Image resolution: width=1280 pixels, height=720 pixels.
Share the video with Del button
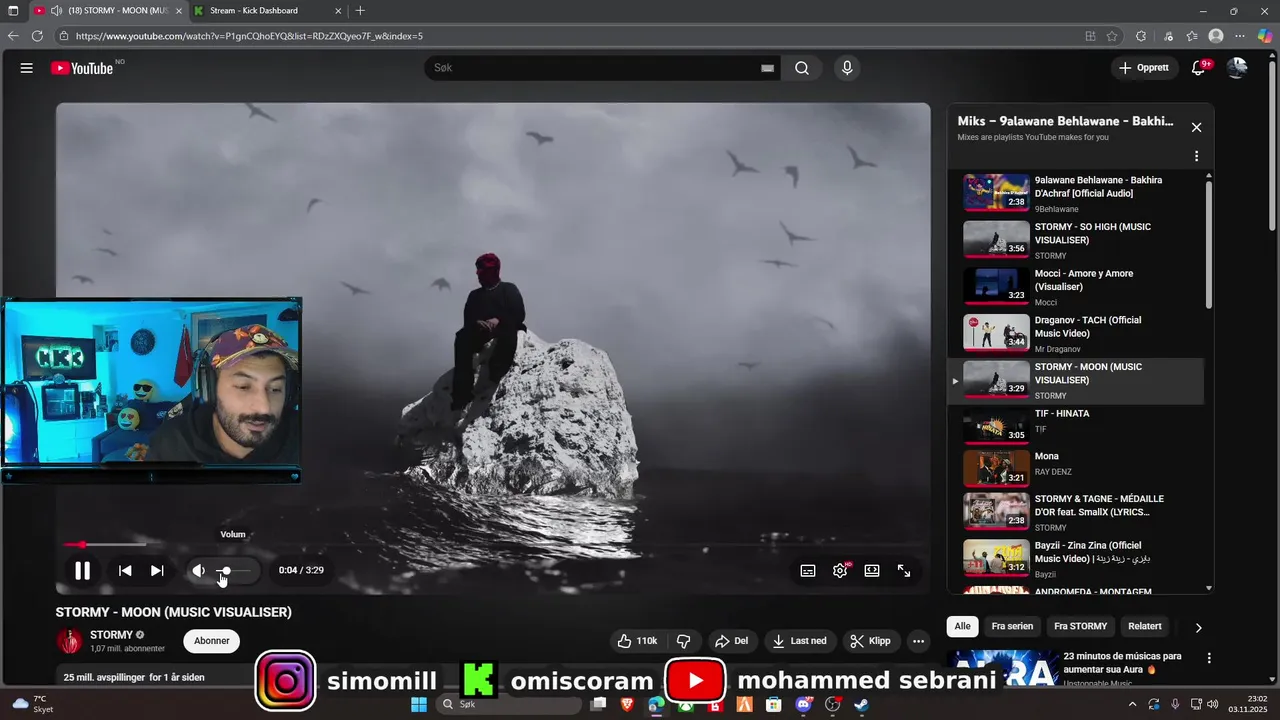(731, 641)
